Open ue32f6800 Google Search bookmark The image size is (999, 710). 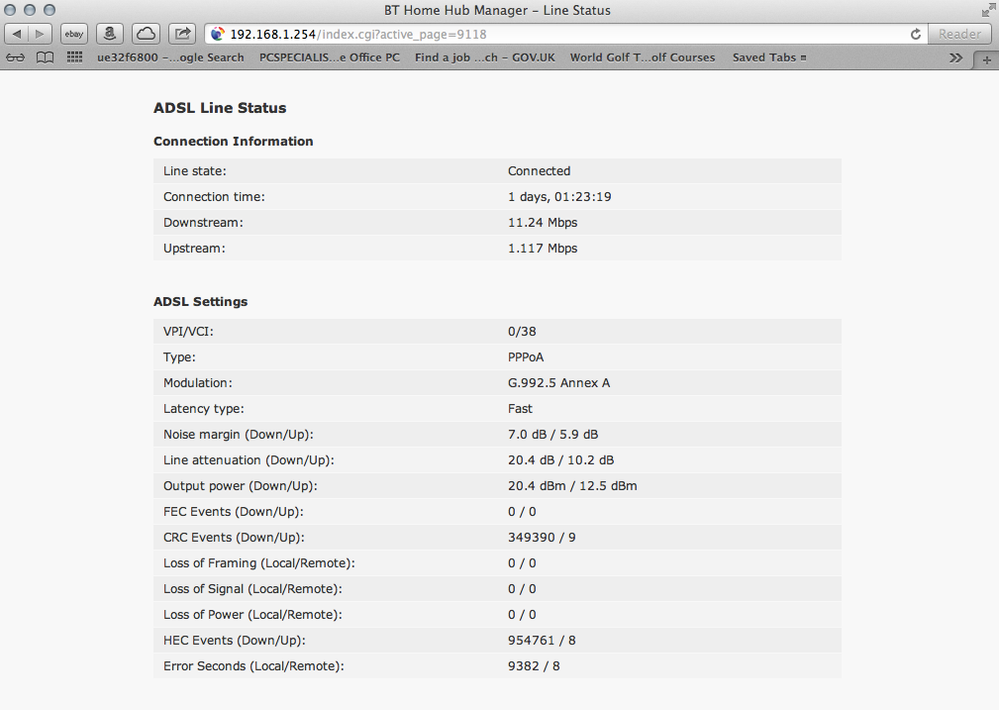(170, 57)
